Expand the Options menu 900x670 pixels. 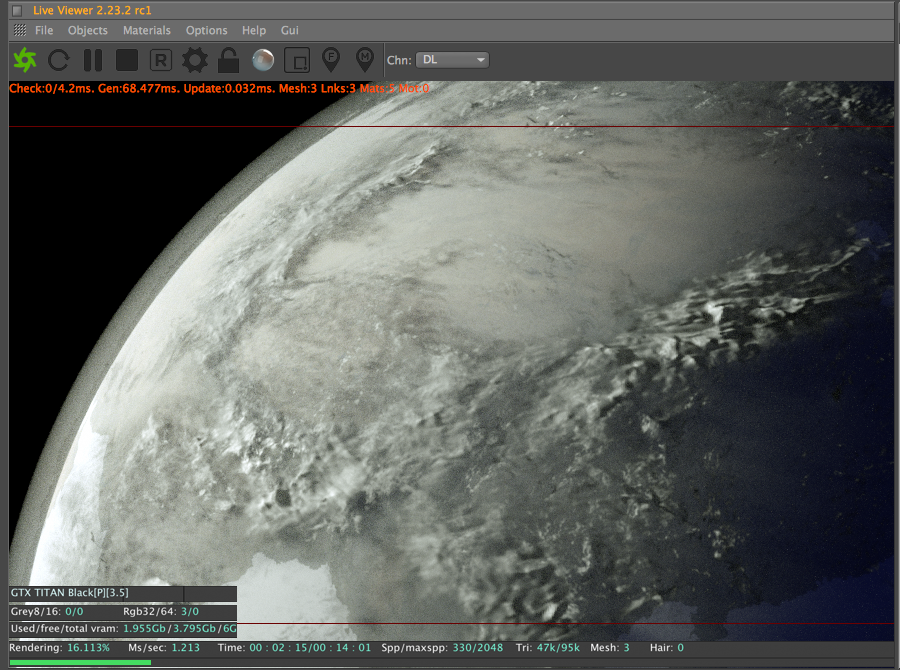(x=207, y=30)
